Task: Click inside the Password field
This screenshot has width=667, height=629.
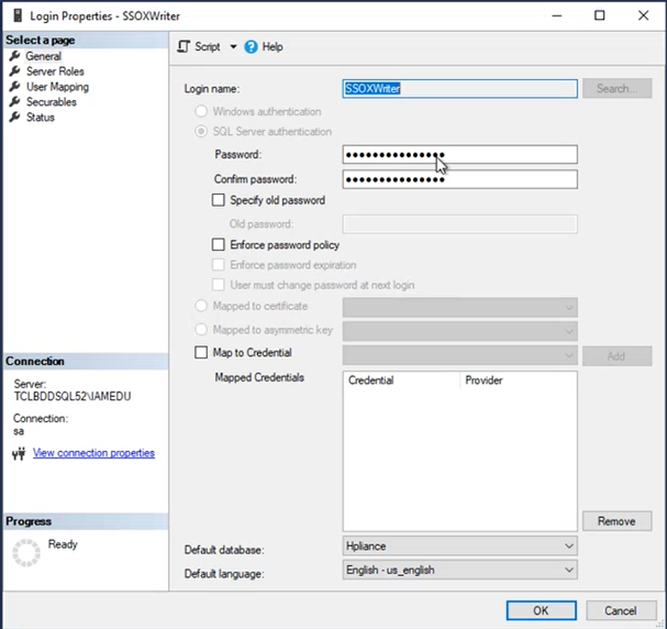Action: point(460,154)
